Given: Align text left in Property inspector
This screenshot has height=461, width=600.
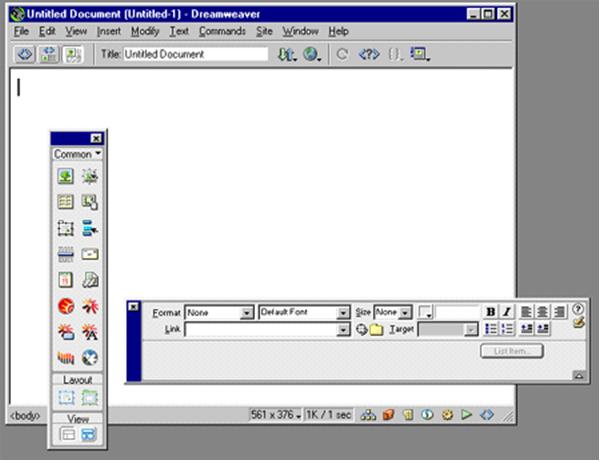Looking at the screenshot, I should coord(526,312).
